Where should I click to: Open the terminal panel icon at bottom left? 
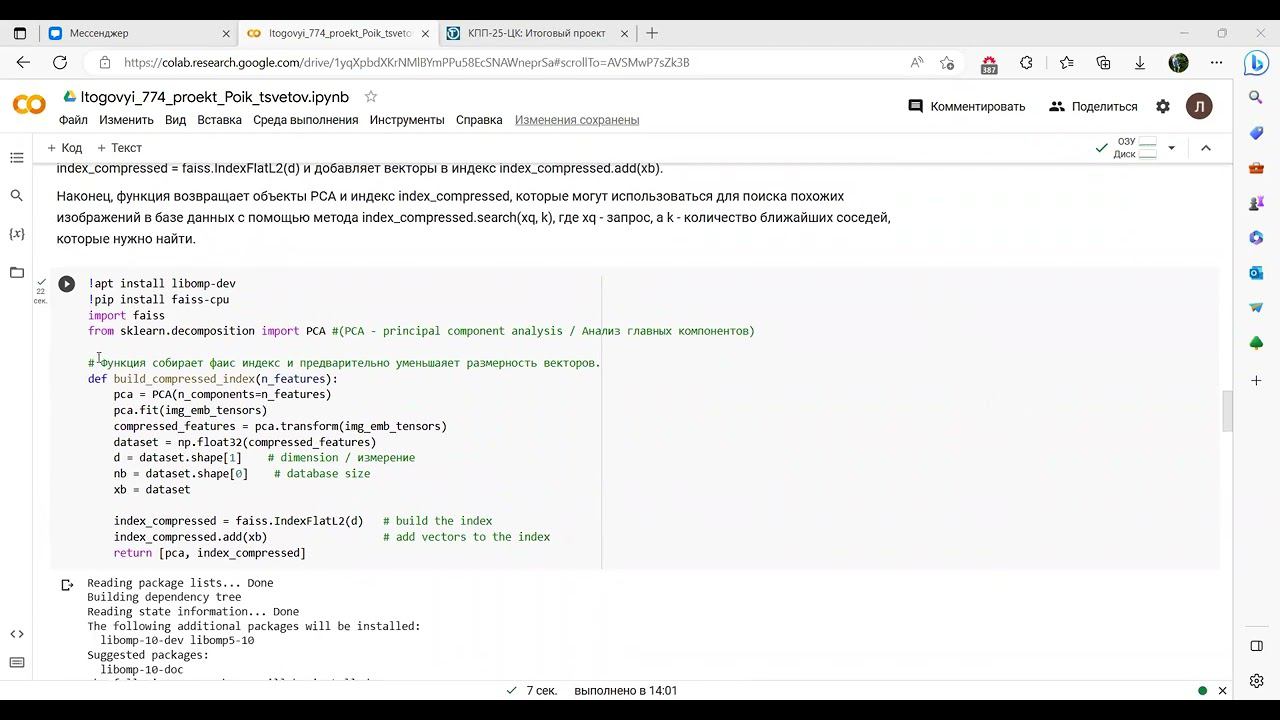[16, 662]
